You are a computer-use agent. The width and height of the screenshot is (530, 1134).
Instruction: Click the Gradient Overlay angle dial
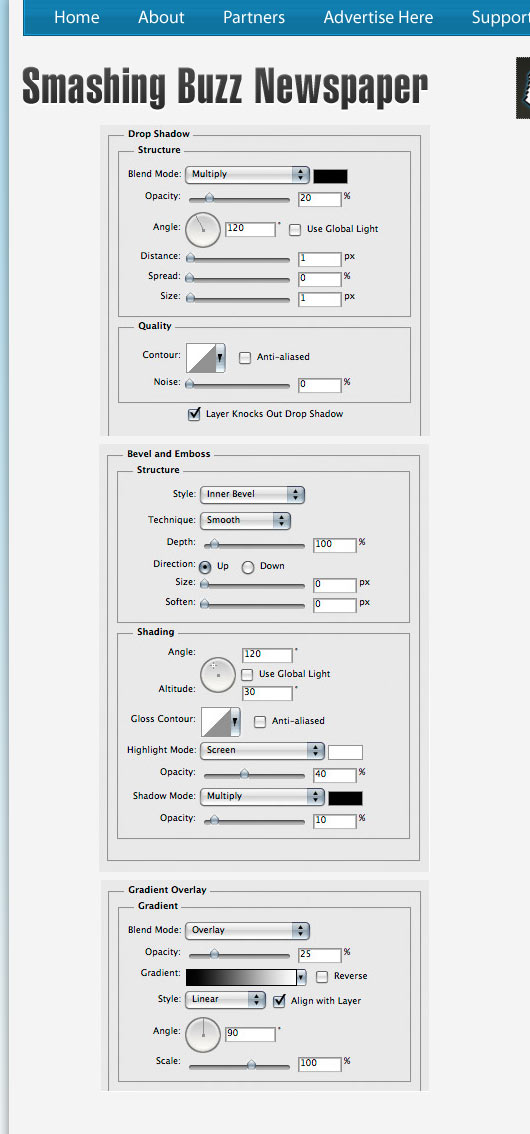[x=203, y=1035]
